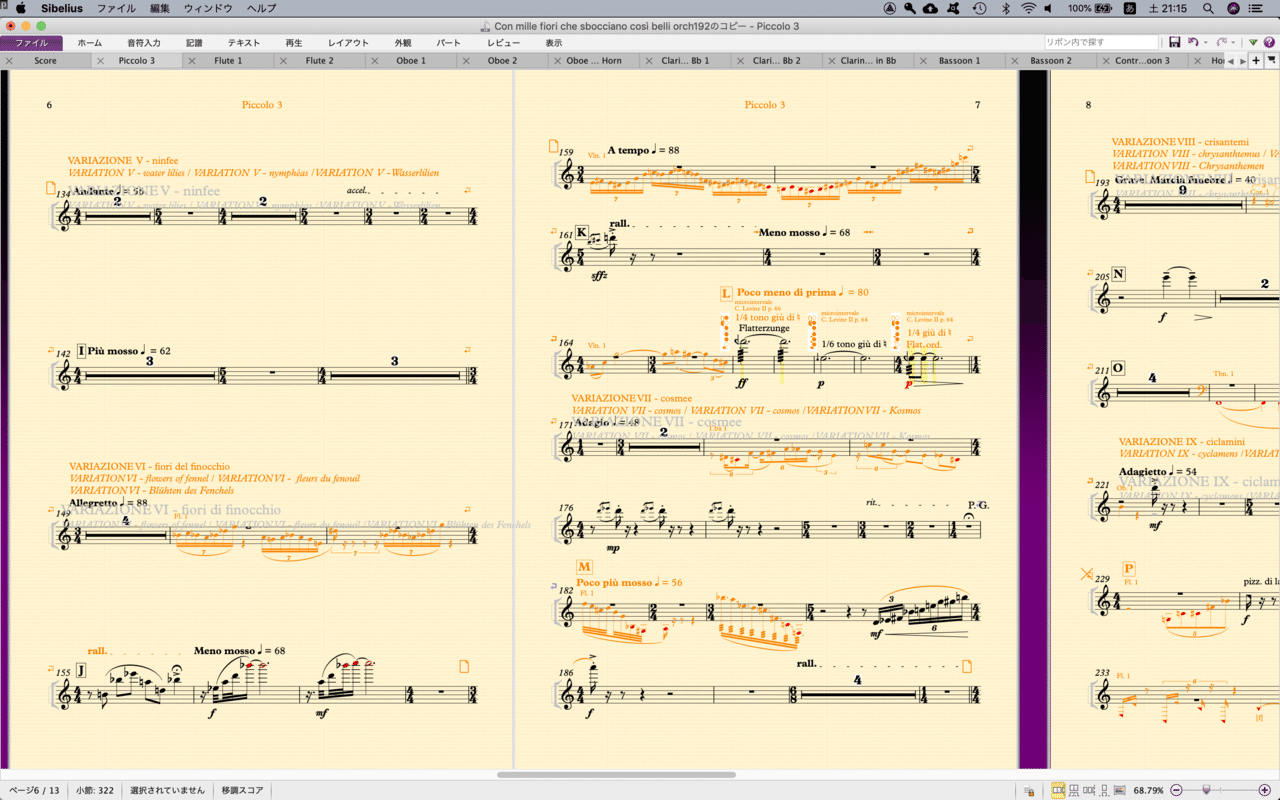
Task: Open the ヘルプ menu in menu bar
Action: click(261, 8)
